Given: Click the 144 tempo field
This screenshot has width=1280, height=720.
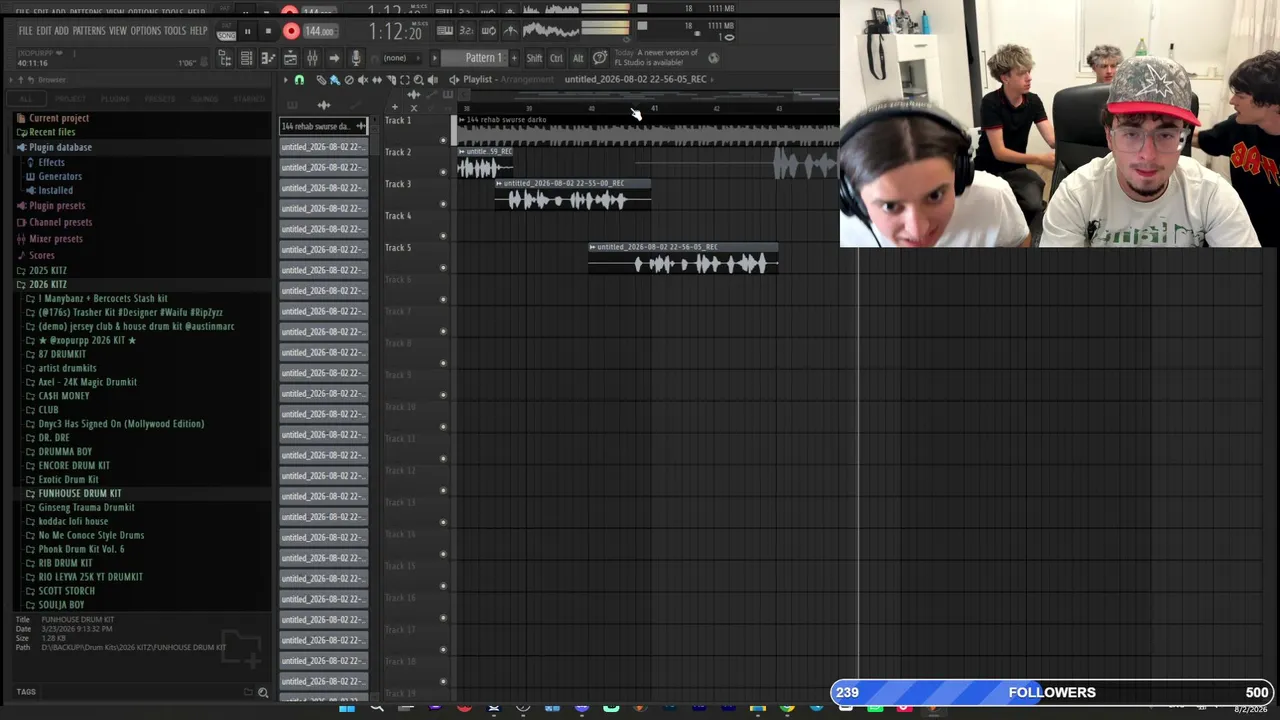Looking at the screenshot, I should click(x=319, y=32).
